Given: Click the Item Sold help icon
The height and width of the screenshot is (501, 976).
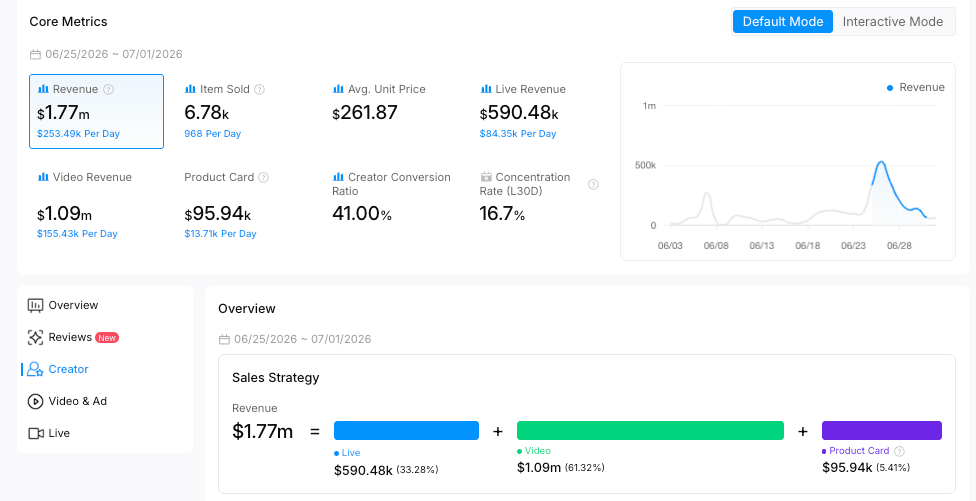Looking at the screenshot, I should 260,89.
